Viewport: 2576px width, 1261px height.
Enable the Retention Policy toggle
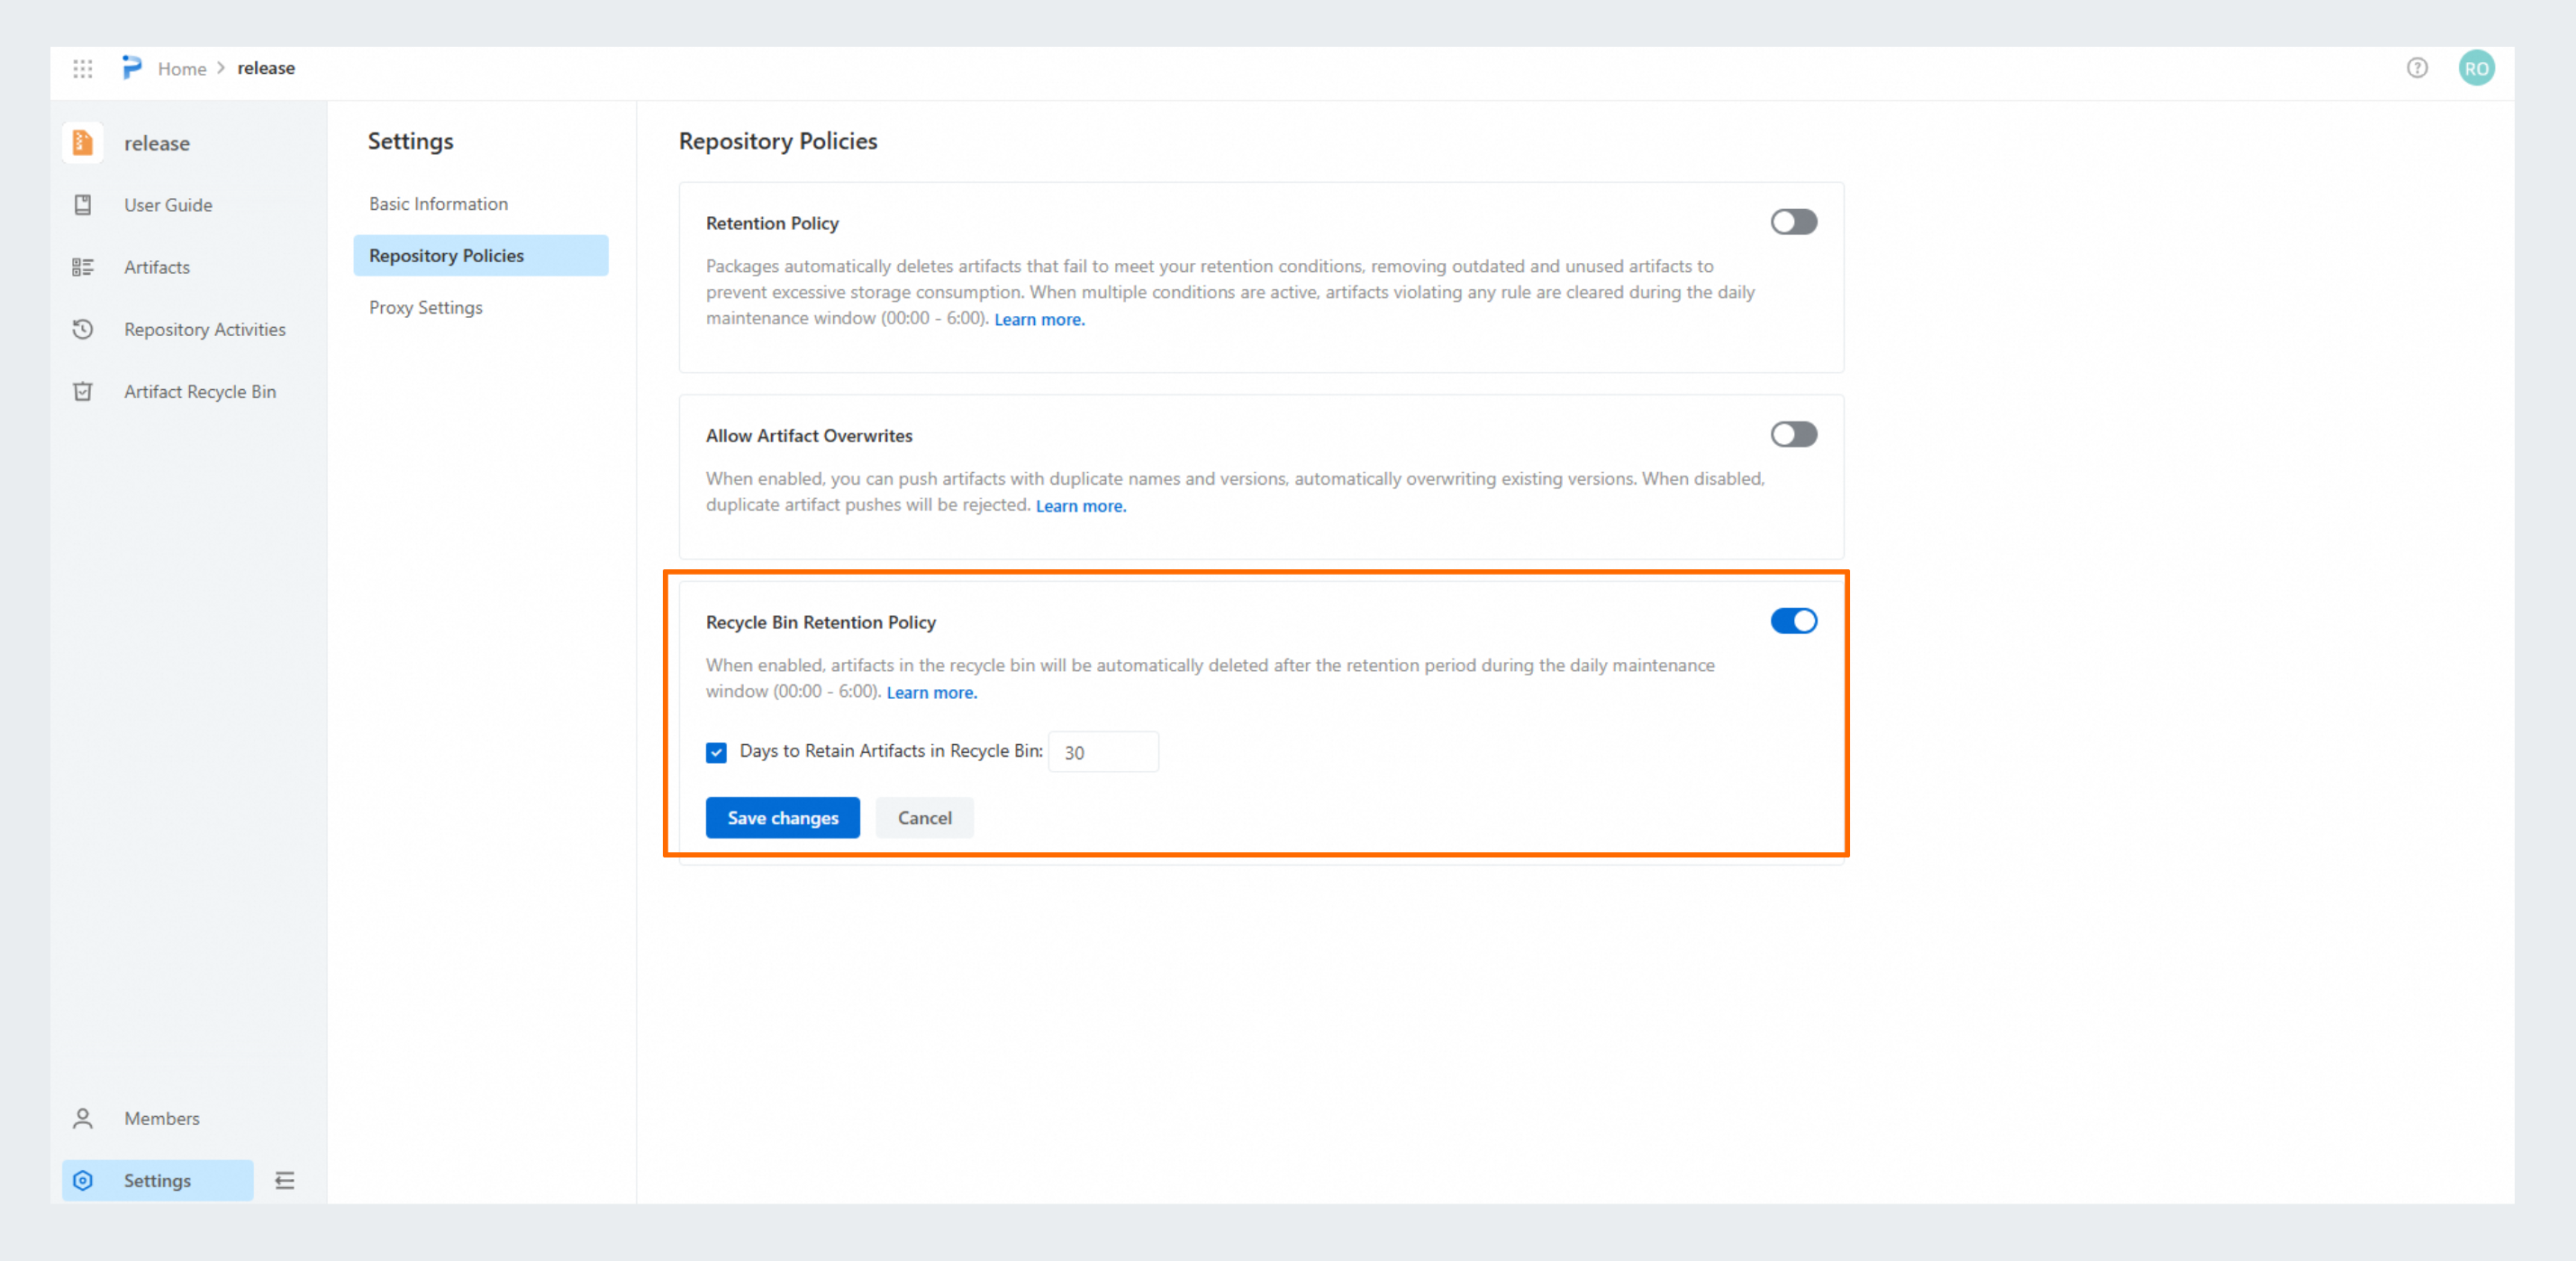click(x=1793, y=222)
